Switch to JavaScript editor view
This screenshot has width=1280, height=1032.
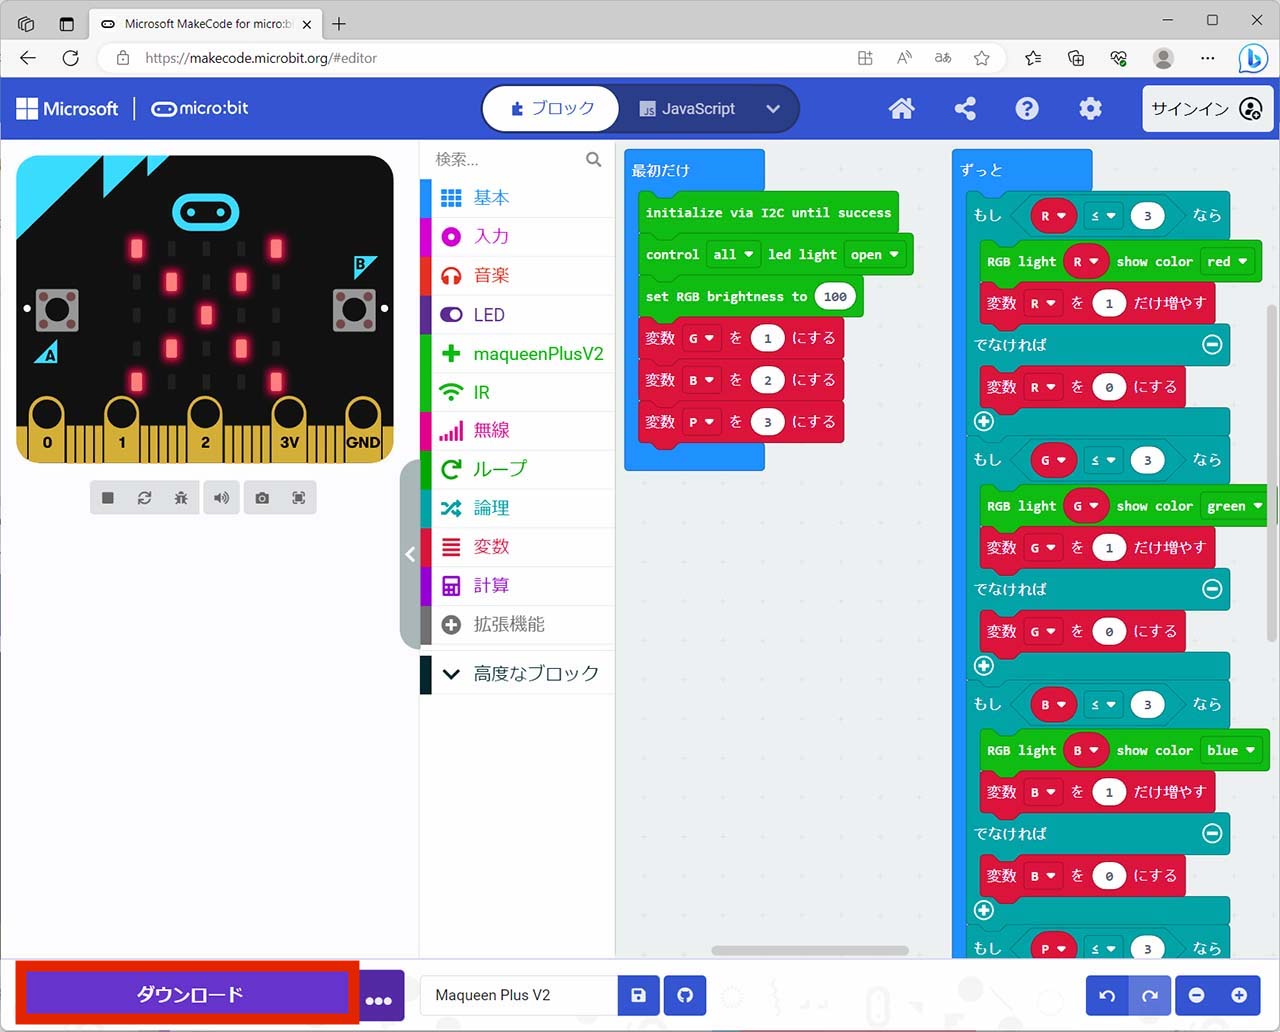(x=688, y=108)
